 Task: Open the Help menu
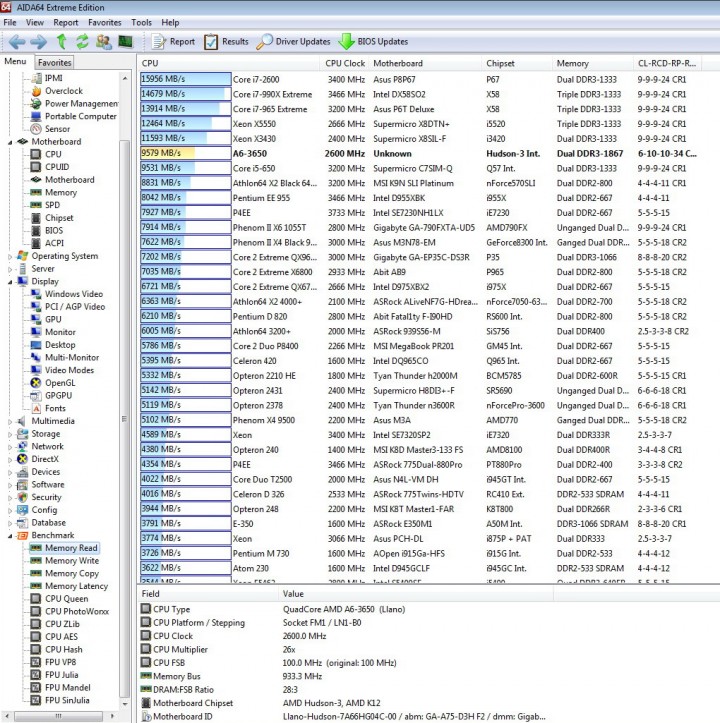(x=170, y=23)
